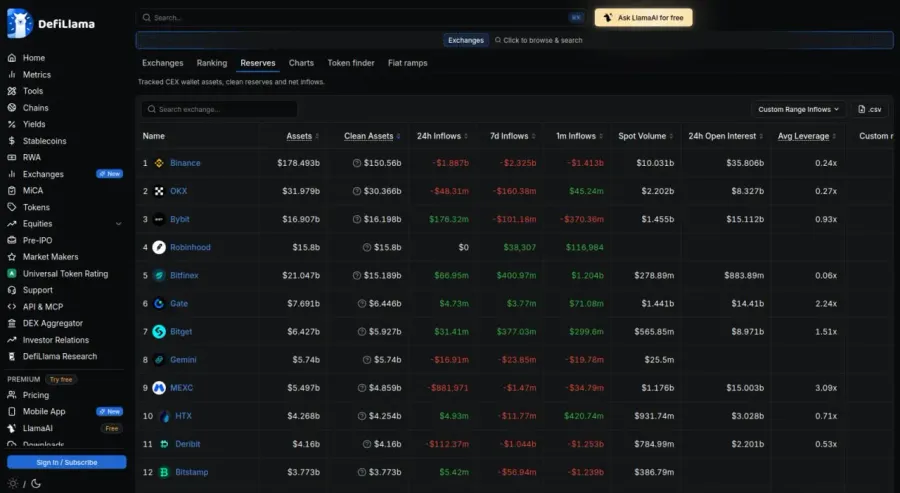Switch to dark theme moon icon
Viewport: 900px width, 493px height.
point(36,483)
